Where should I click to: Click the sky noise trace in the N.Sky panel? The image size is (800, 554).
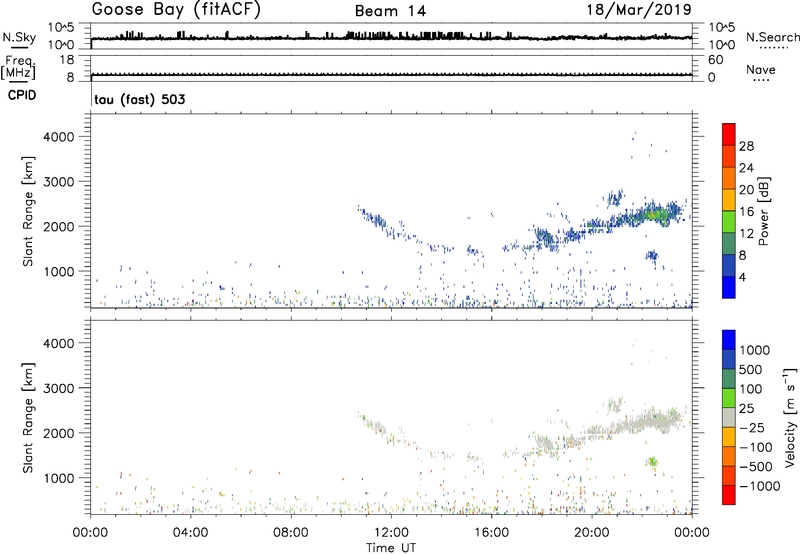391,38
